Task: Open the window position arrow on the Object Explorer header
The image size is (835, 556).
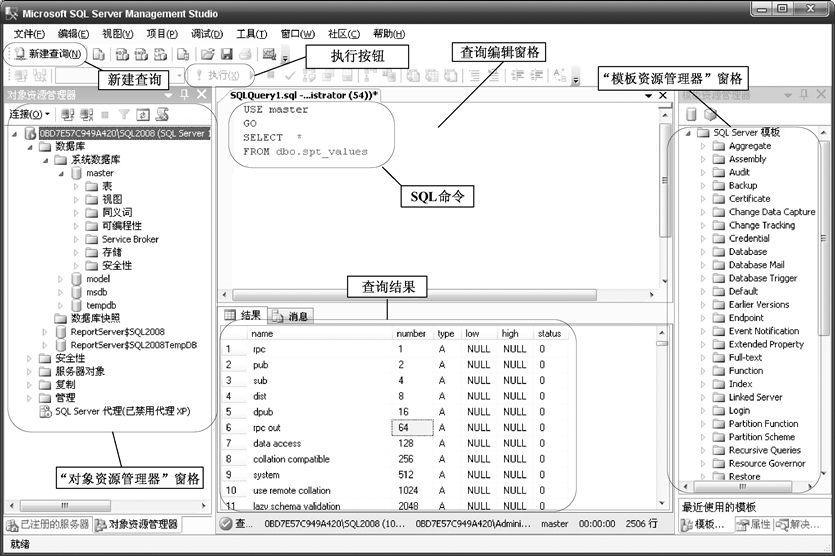Action: coord(168,95)
